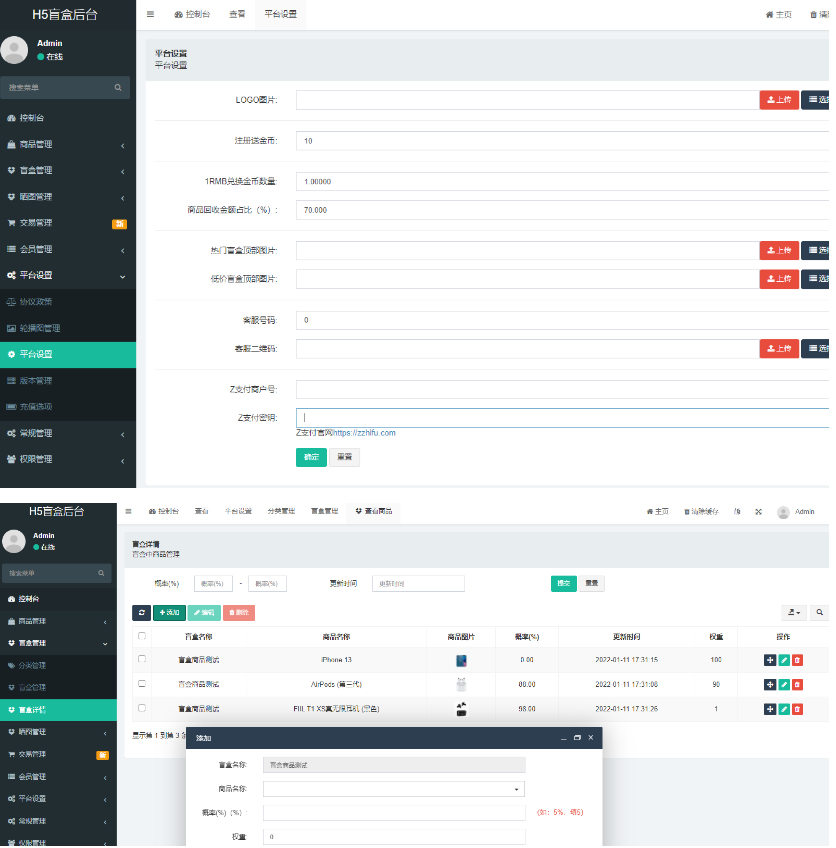The width and height of the screenshot is (836, 848).
Task: Click FIIL T1 XS product thumbnail
Action: [x=461, y=709]
